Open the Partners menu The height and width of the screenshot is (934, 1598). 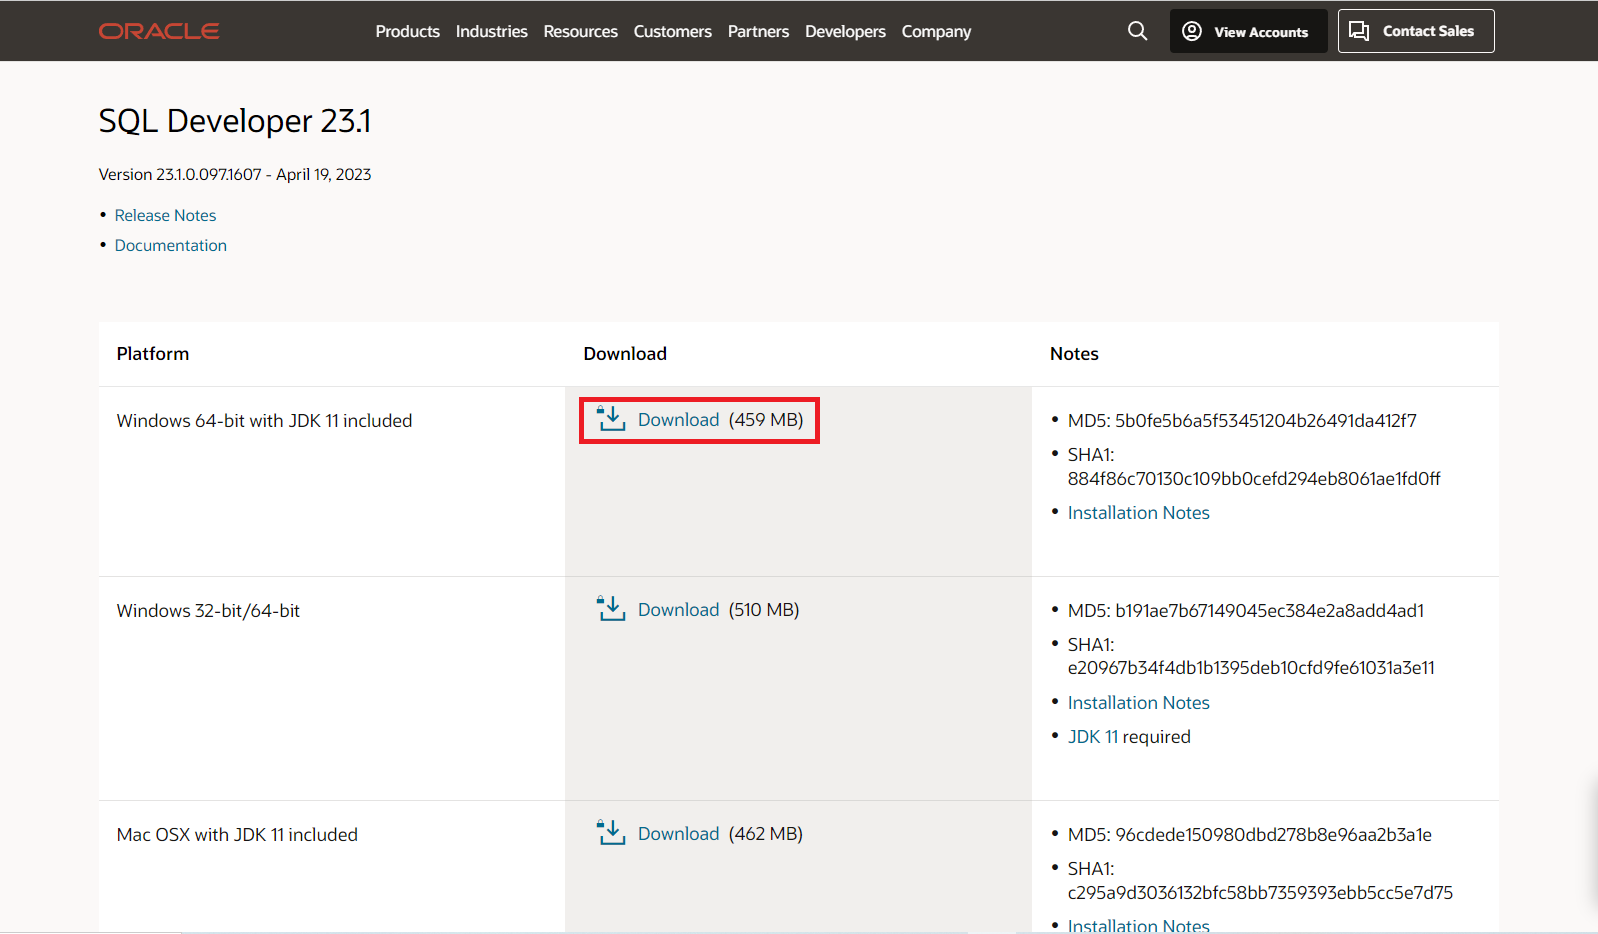[x=758, y=31]
